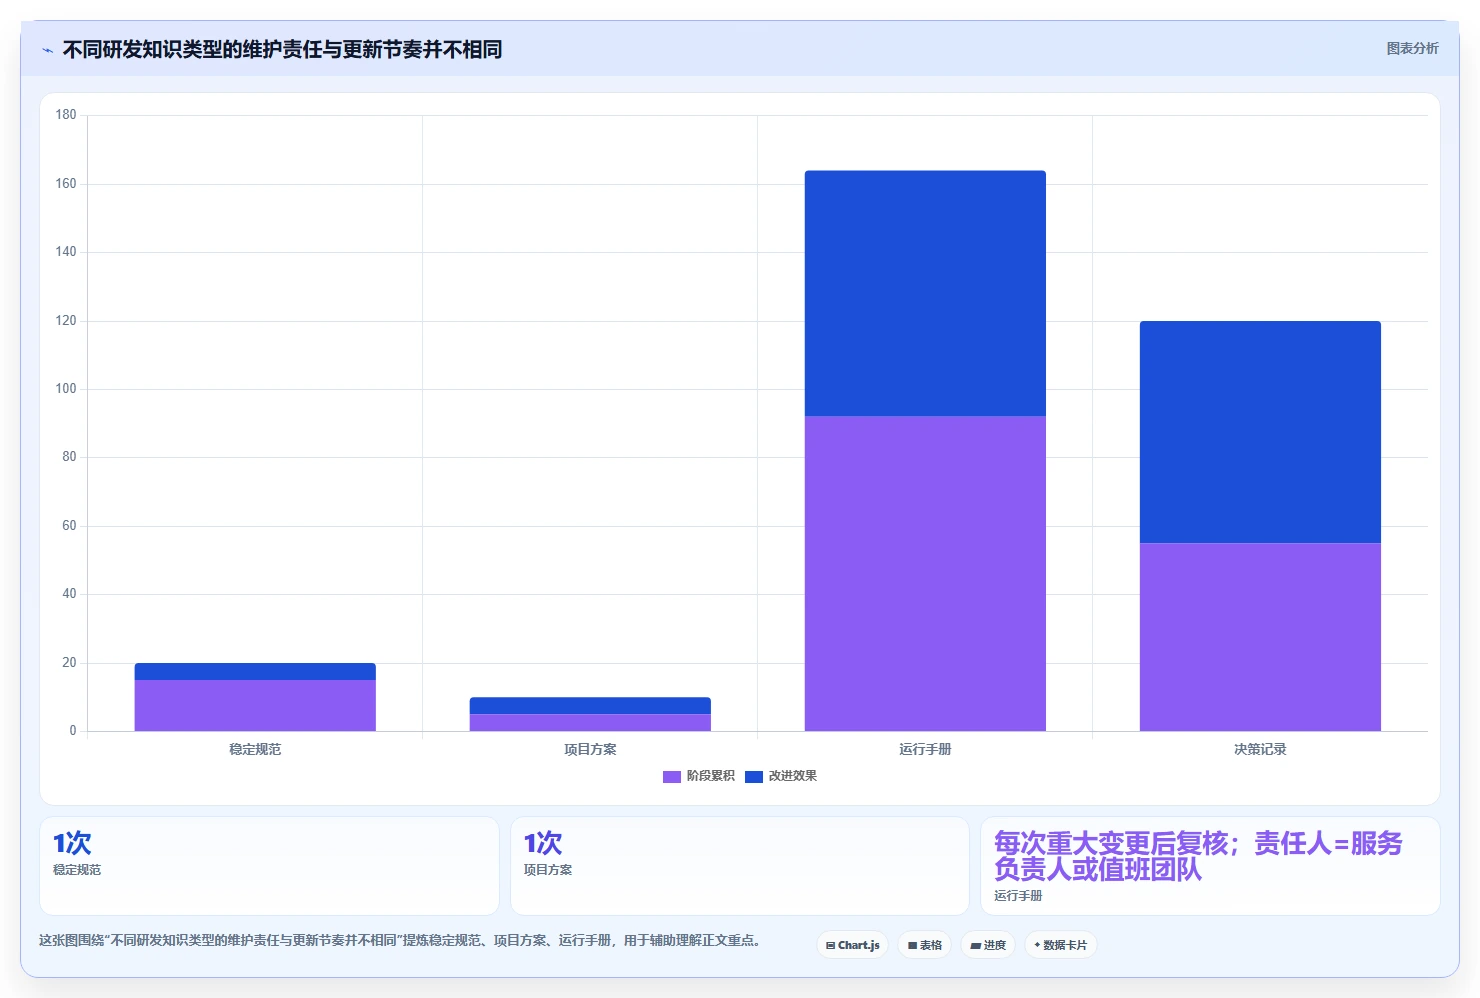Click the purple segment of 稳定规范 bar
Screen dimensions: 1480x998
click(x=255, y=705)
